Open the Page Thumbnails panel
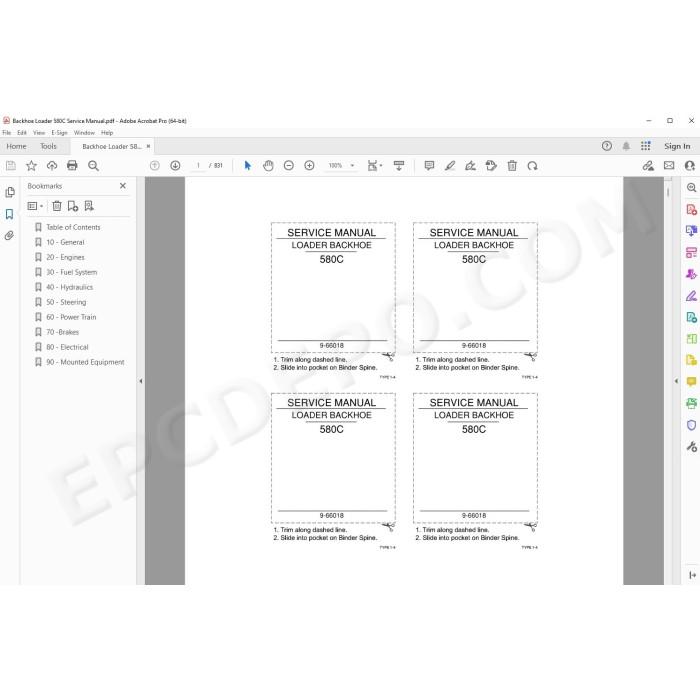Screen dimensions: 700x700 10,192
